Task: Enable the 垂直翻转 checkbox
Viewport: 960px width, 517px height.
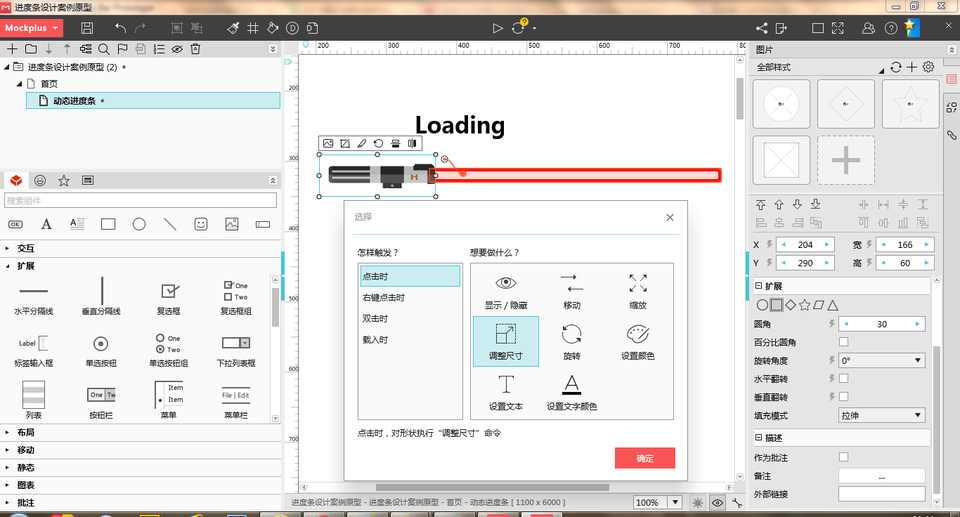Action: click(844, 397)
